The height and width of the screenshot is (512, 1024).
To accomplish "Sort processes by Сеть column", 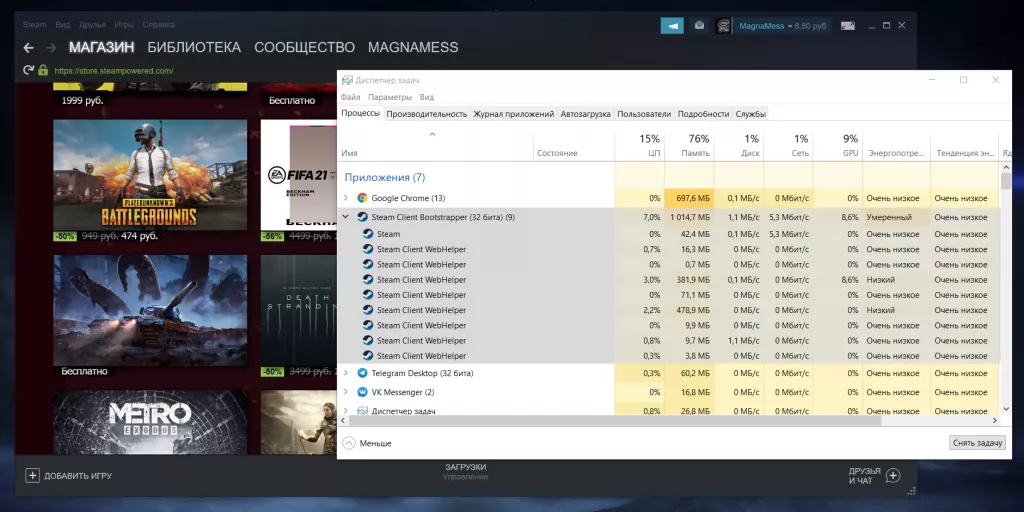I will tap(788, 146).
